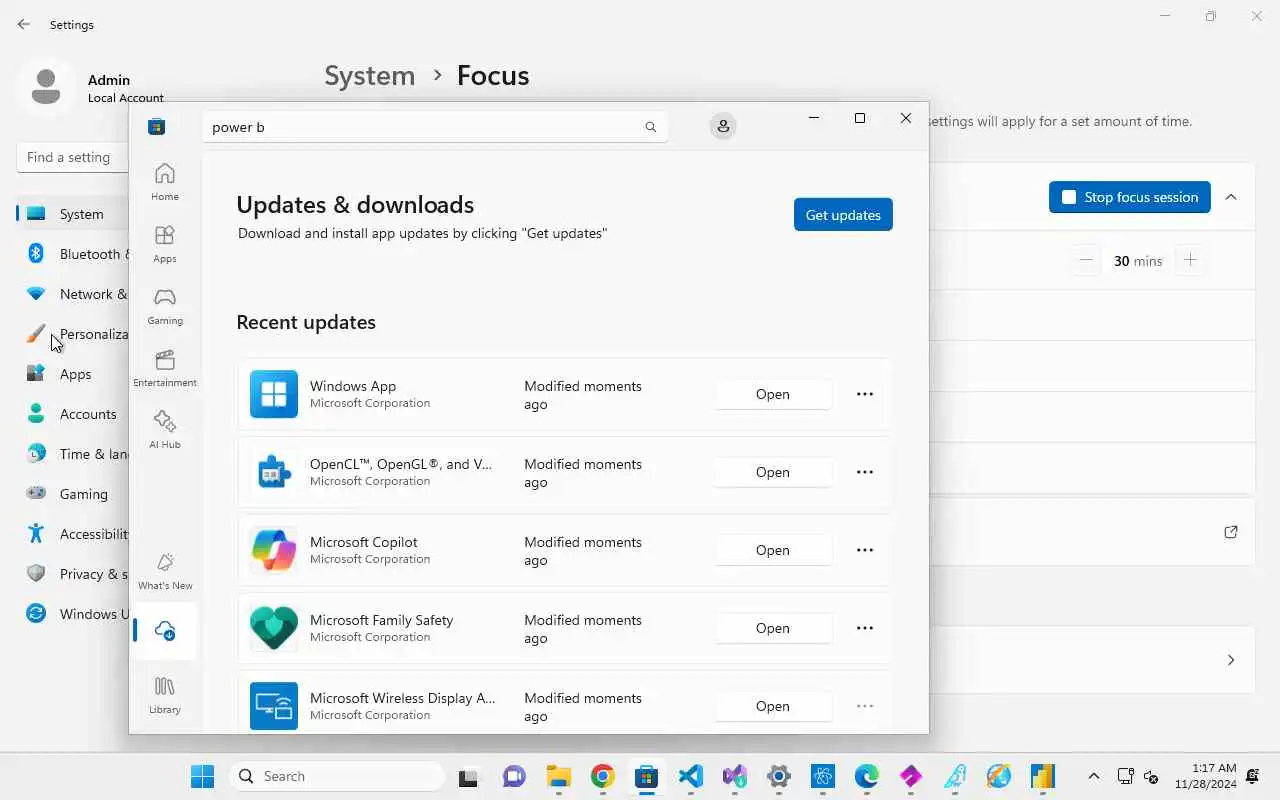Open Bluetooth settings in sidebar
This screenshot has width=1280, height=800.
coord(74,254)
